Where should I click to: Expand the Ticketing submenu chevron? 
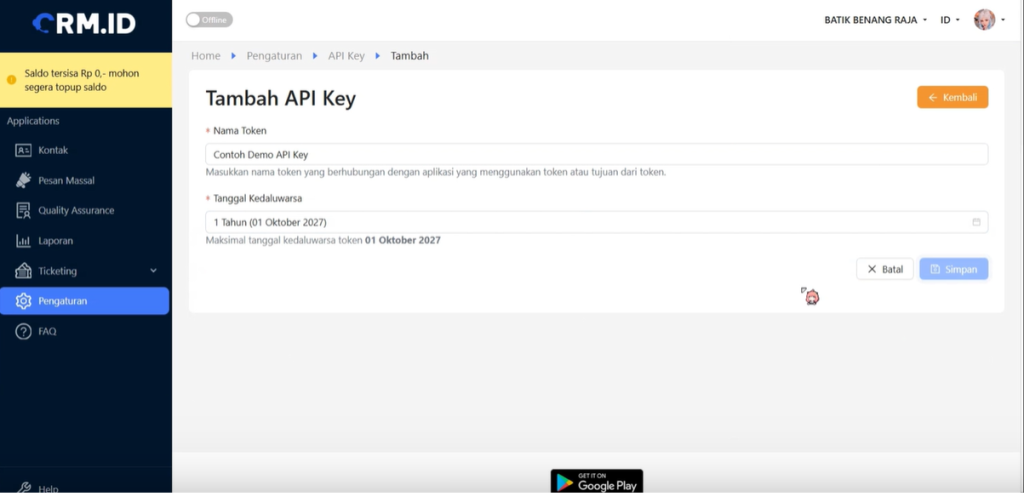click(153, 270)
